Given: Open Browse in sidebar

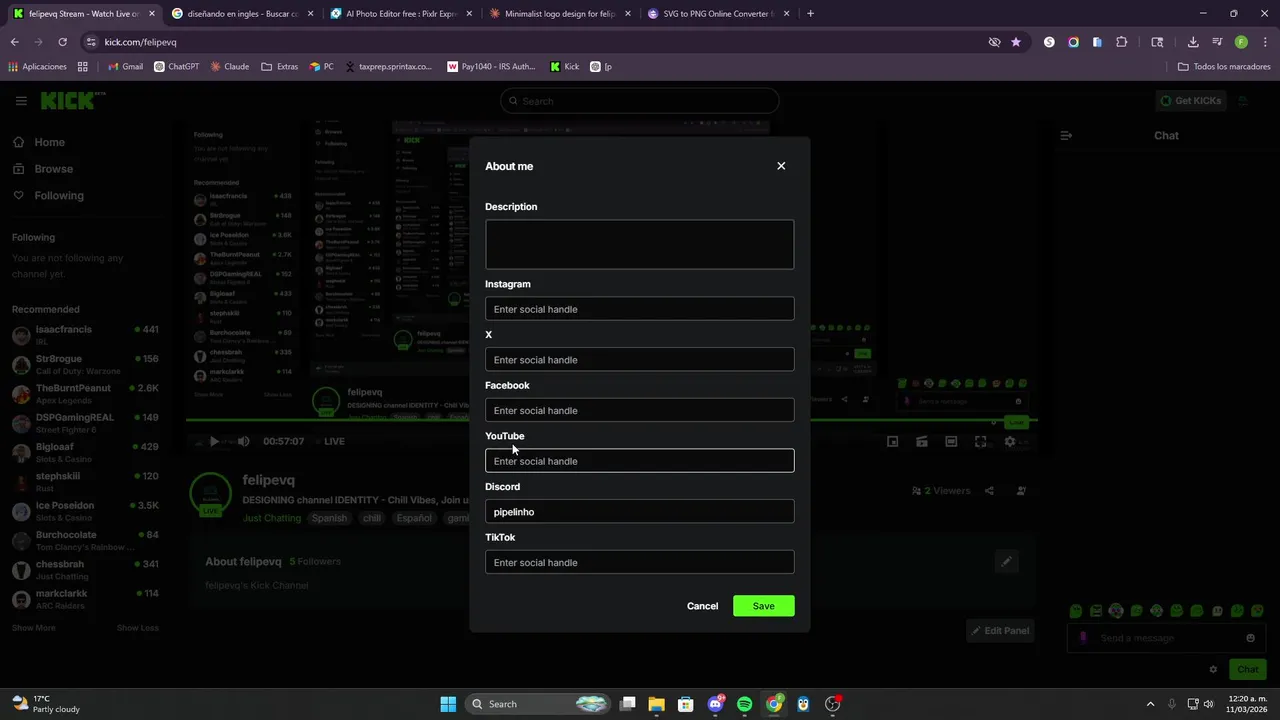Looking at the screenshot, I should [x=43, y=169].
